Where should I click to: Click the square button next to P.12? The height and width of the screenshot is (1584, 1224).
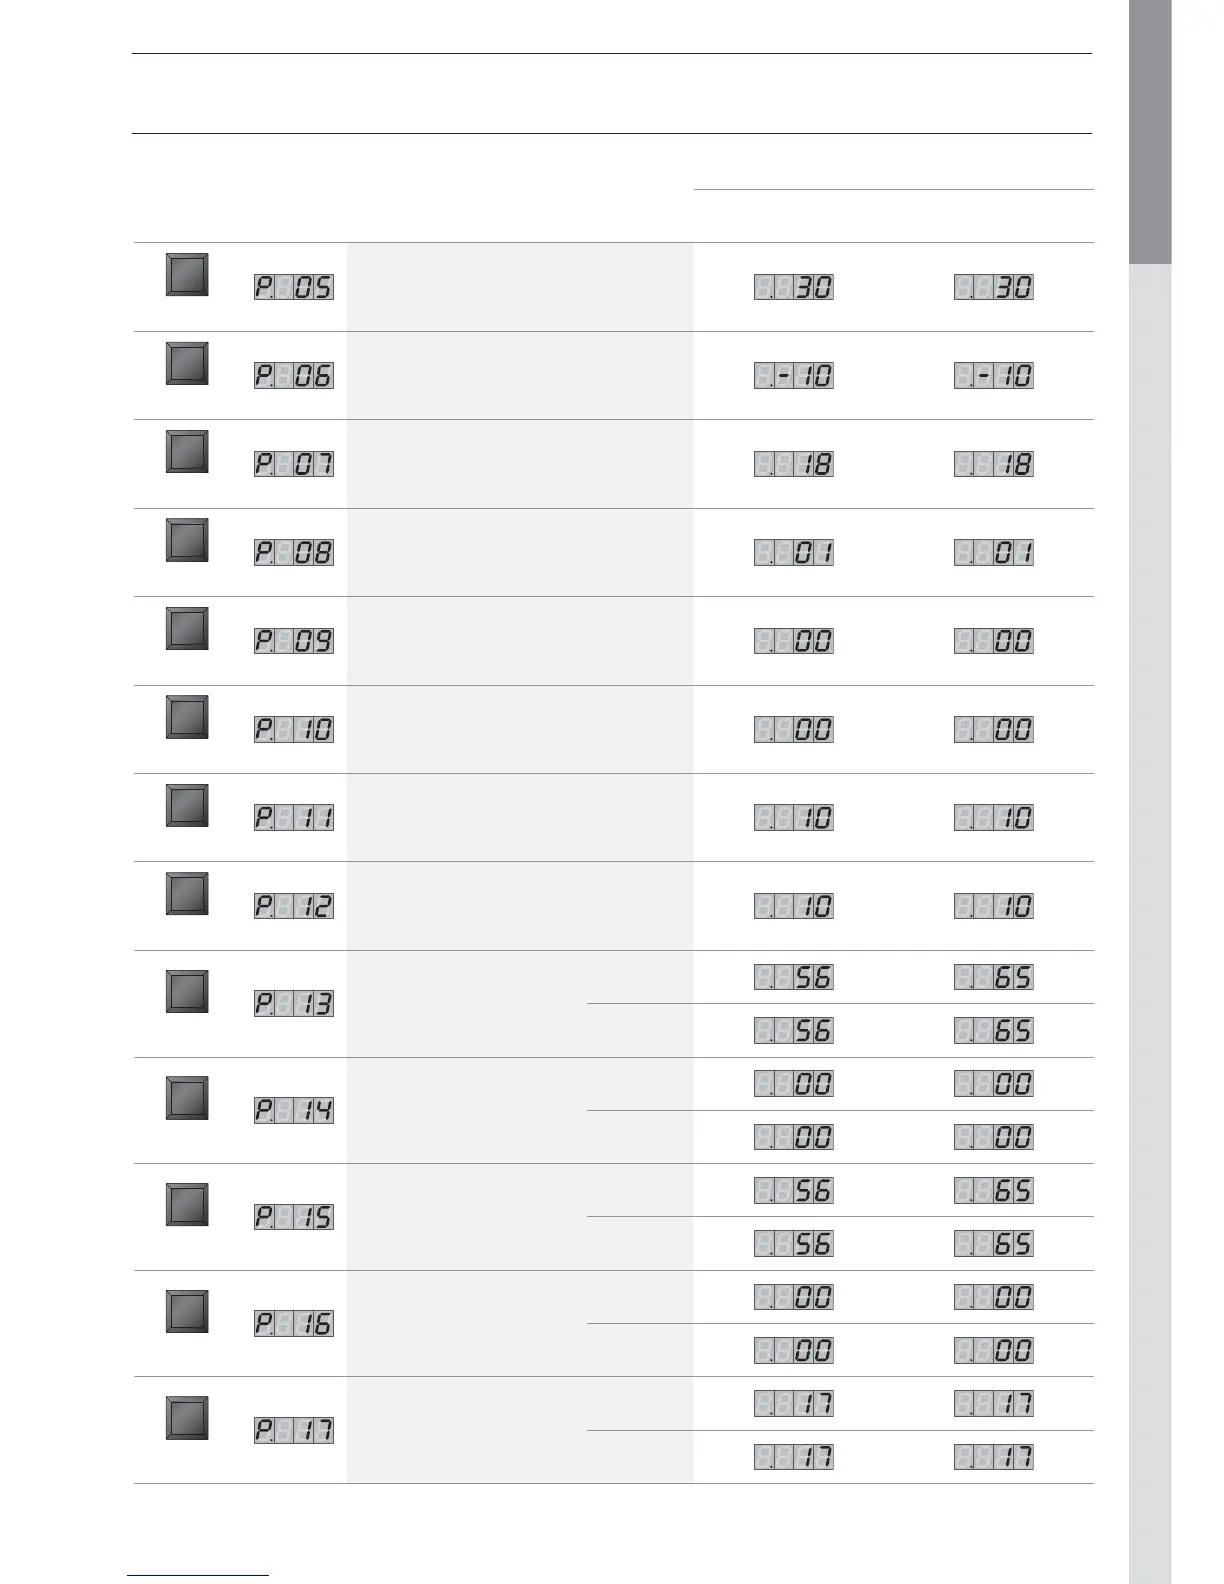(187, 893)
